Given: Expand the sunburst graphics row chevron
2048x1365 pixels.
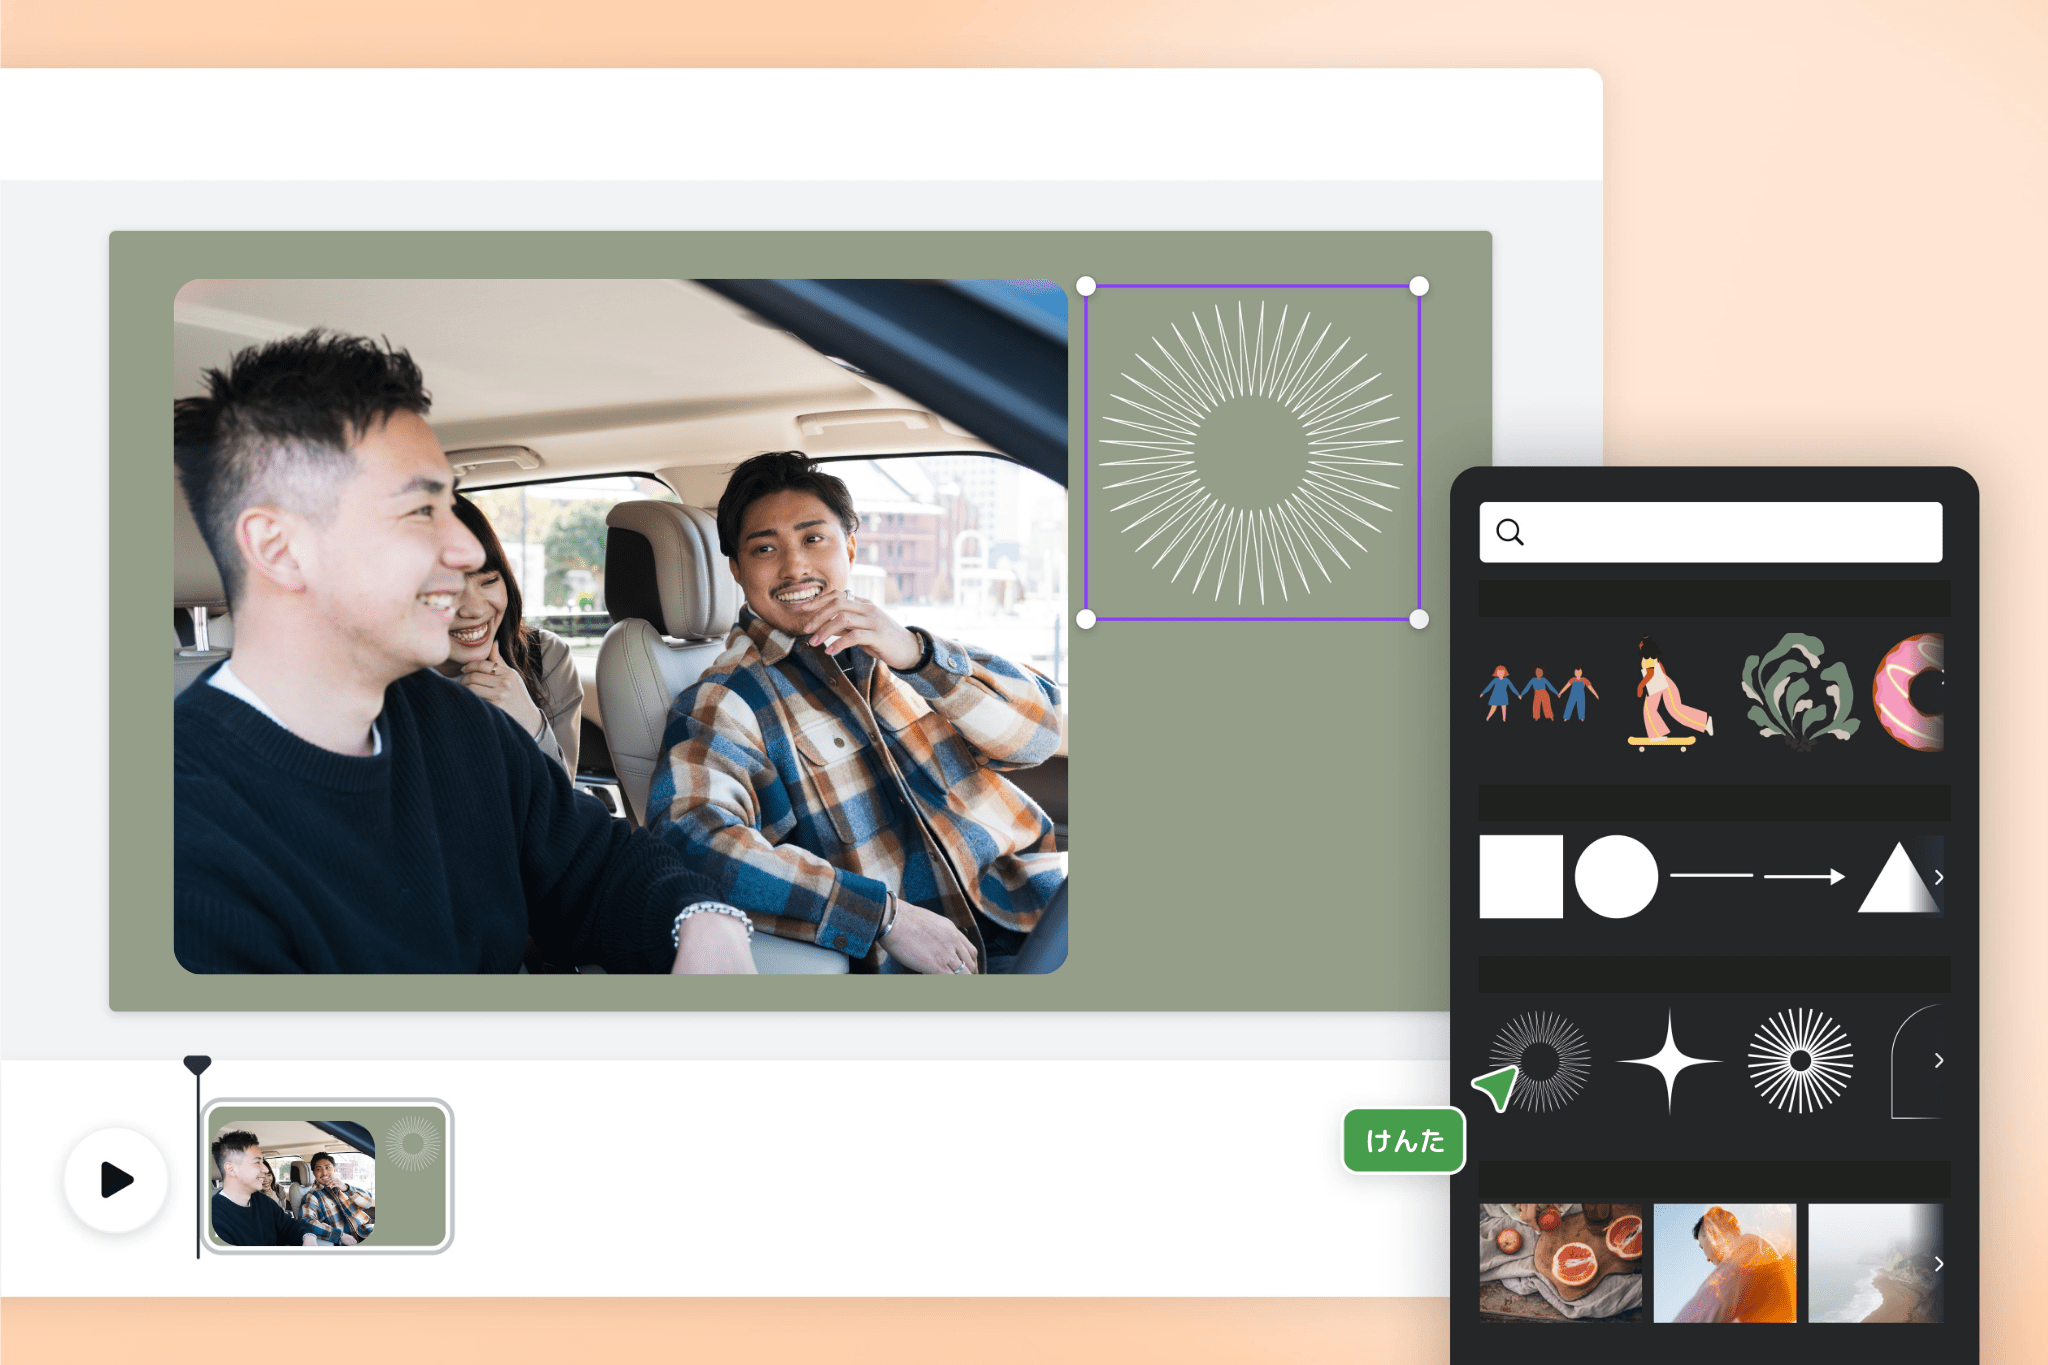Looking at the screenshot, I should click(x=1938, y=1060).
